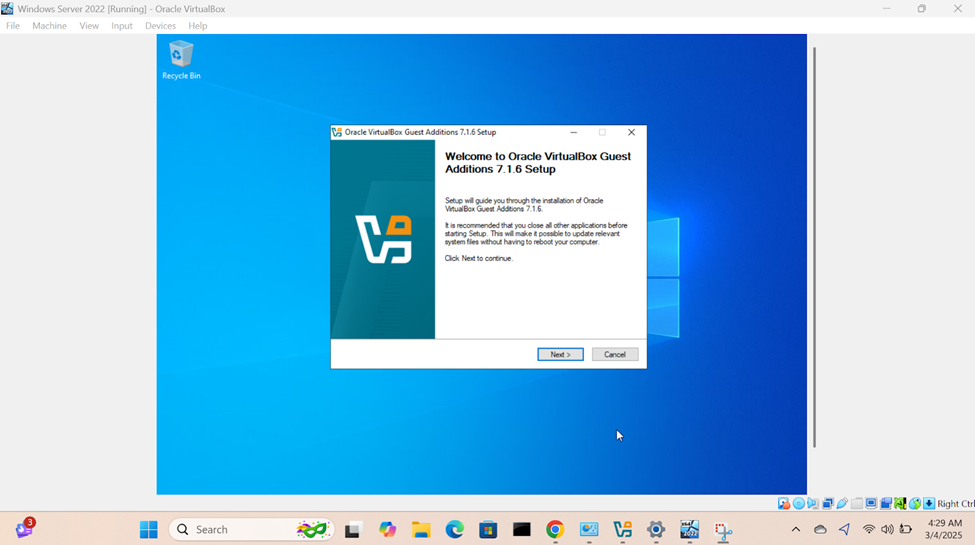Image resolution: width=975 pixels, height=545 pixels.
Task: Minimize the Guest Additions setup dialog
Action: tap(573, 132)
